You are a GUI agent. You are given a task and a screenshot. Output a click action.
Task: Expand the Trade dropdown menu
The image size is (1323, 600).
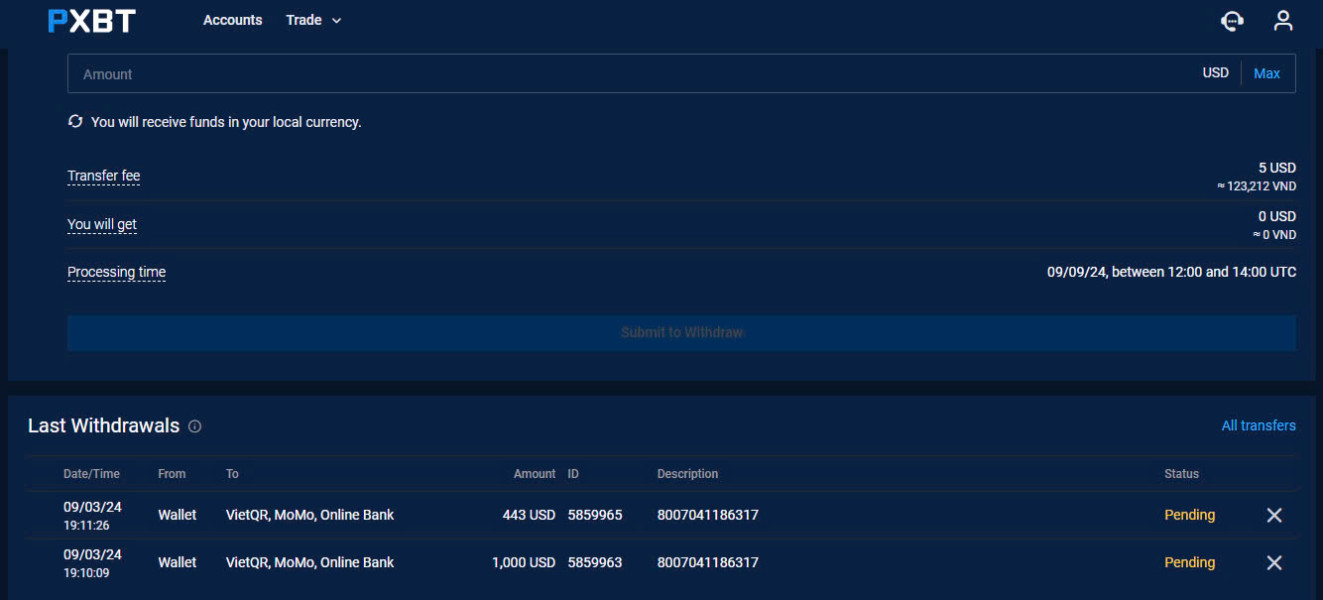[x=313, y=20]
